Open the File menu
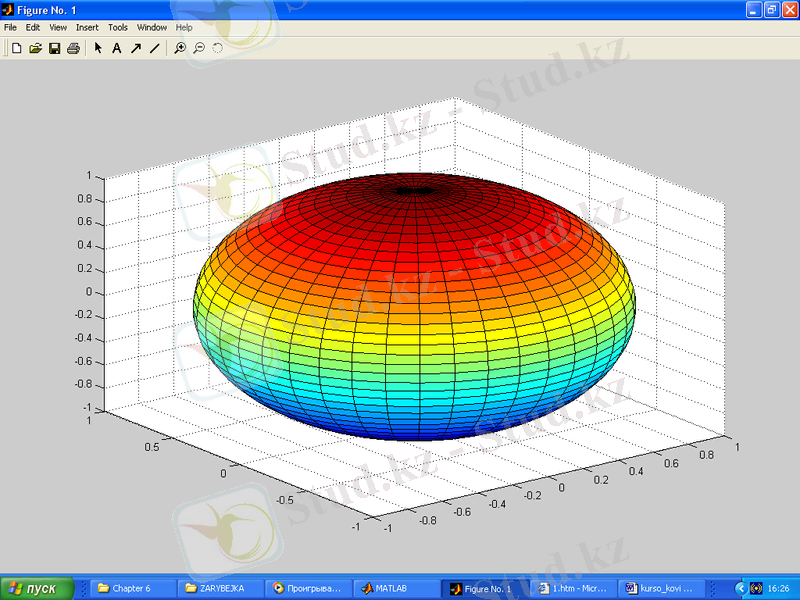This screenshot has width=800, height=600. (11, 28)
